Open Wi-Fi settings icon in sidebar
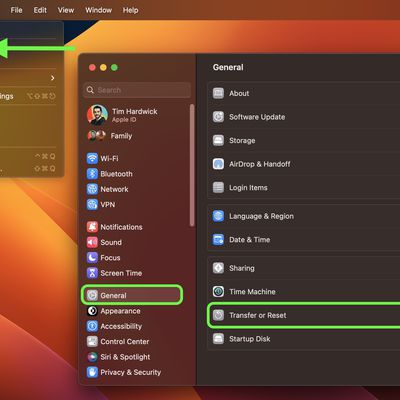 point(92,158)
